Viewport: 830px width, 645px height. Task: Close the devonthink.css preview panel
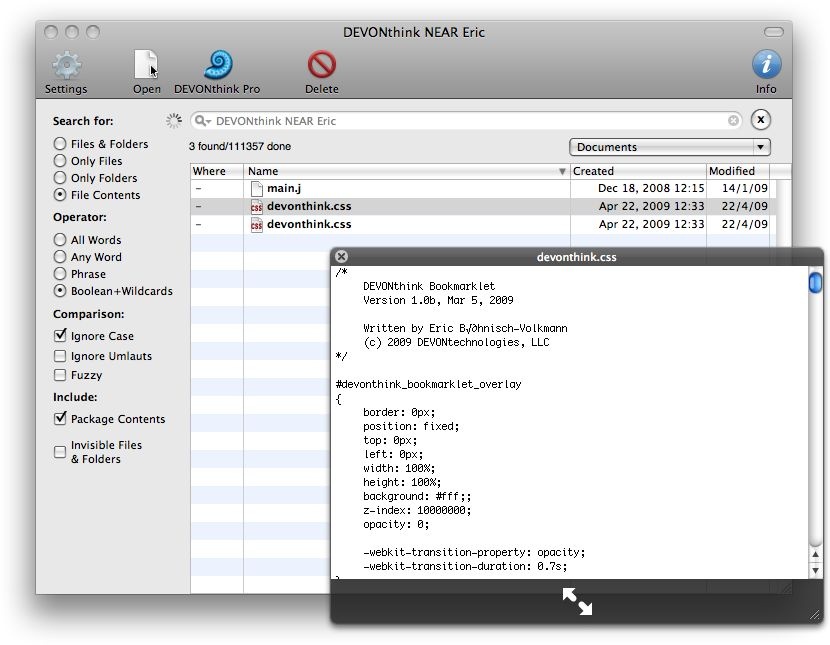point(341,257)
